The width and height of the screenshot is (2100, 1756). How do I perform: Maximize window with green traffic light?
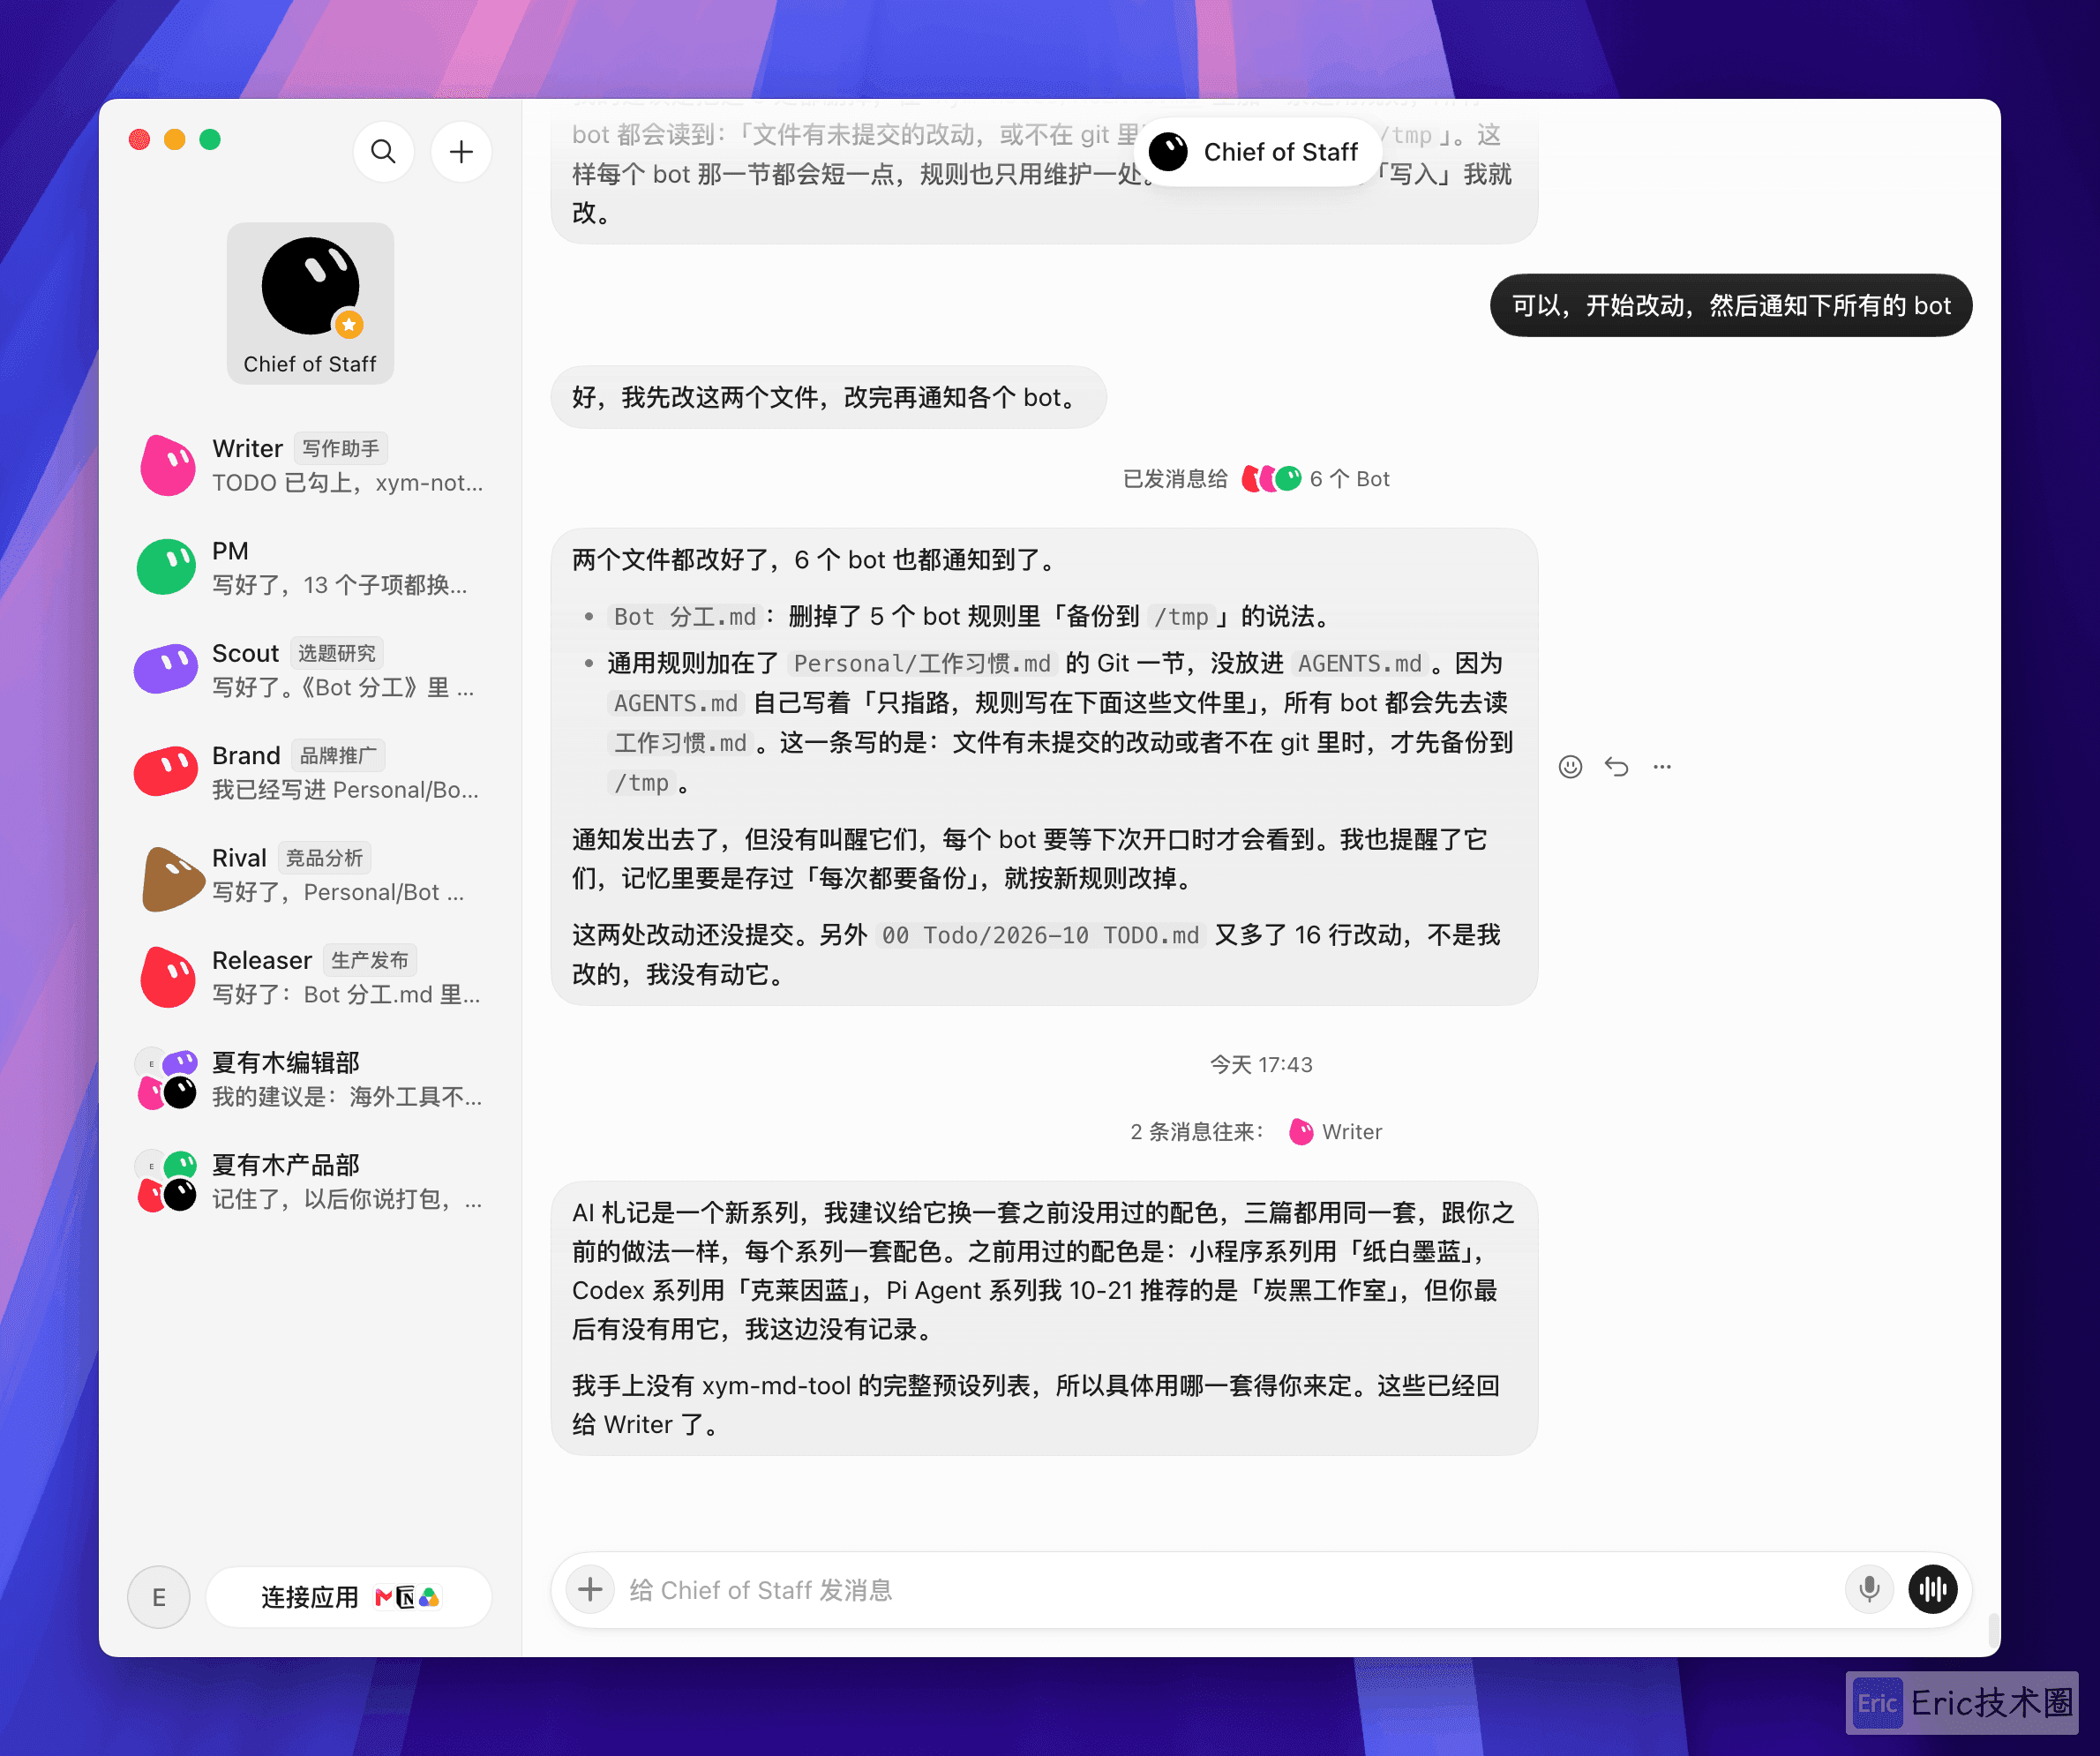pos(210,140)
